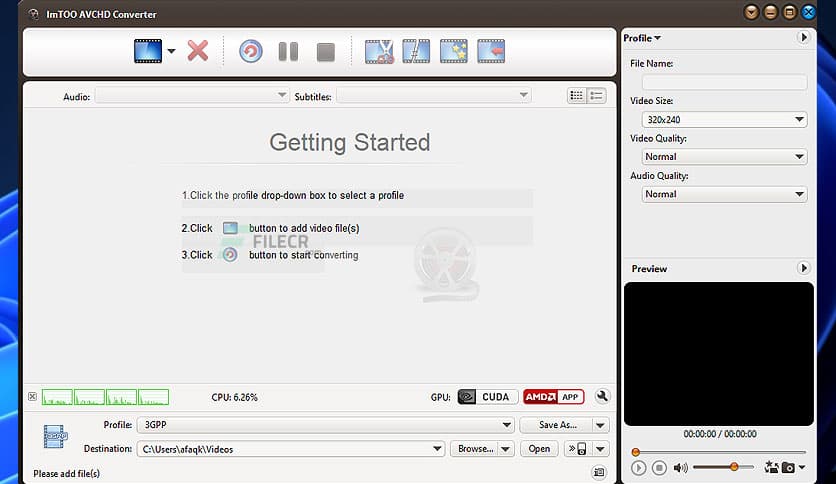Click the Save As... button
The height and width of the screenshot is (484, 836).
click(x=556, y=425)
